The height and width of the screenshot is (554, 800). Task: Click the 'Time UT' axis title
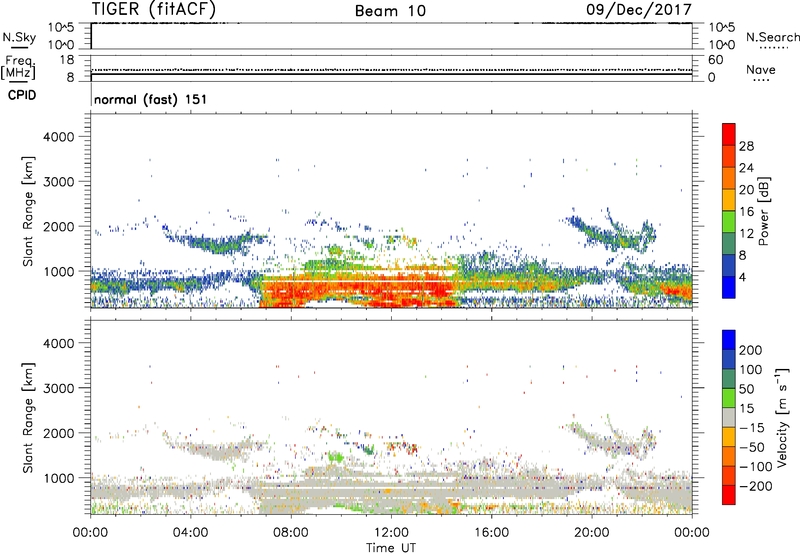(391, 548)
